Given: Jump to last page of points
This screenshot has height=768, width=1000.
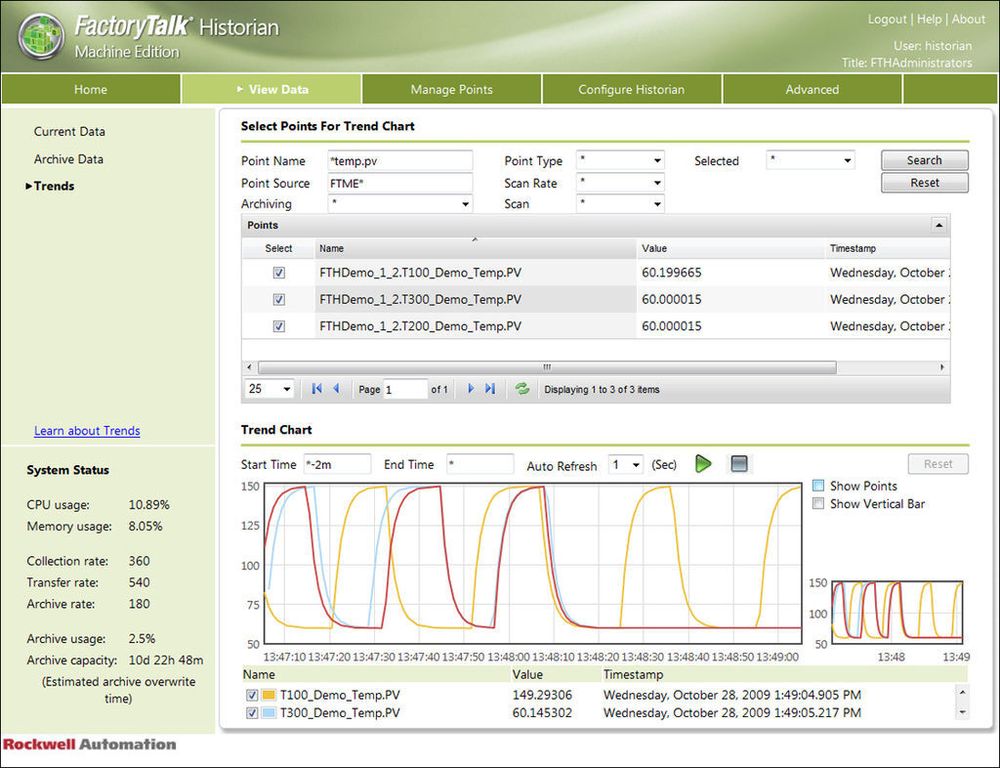Looking at the screenshot, I should (490, 389).
